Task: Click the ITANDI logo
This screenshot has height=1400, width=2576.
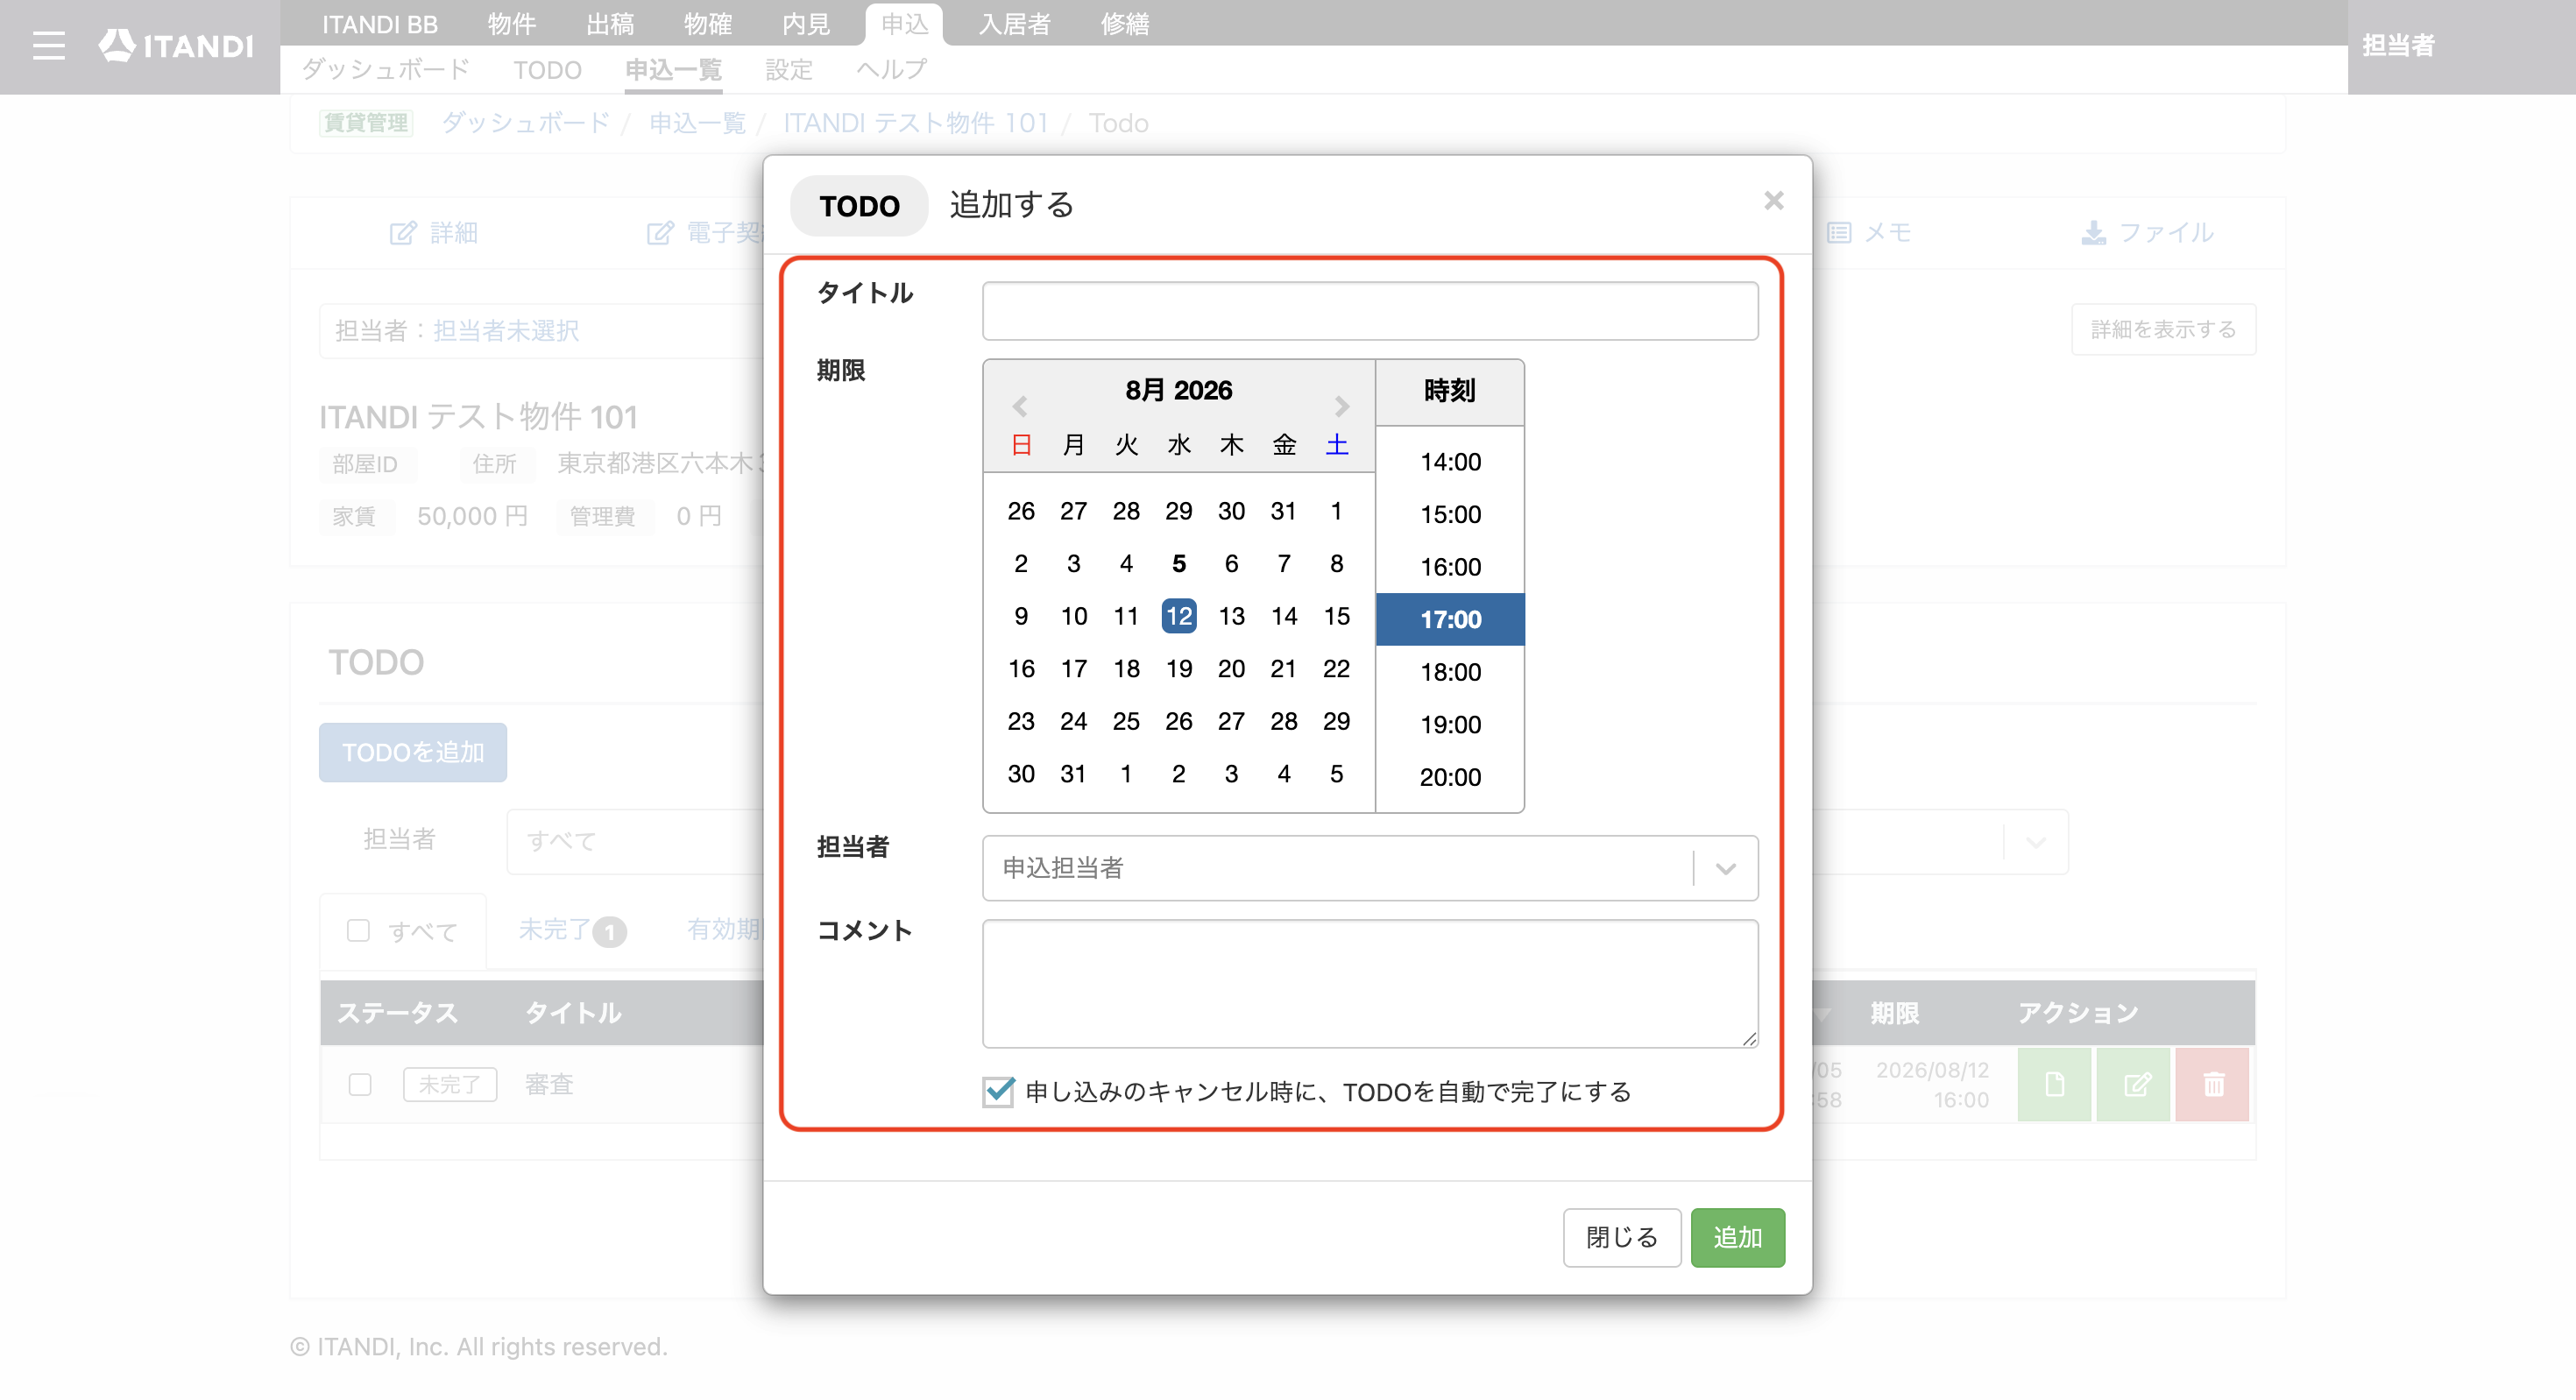Action: (176, 46)
